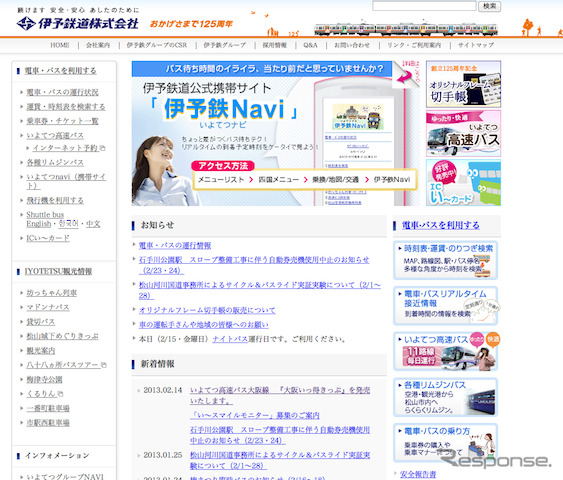The image size is (563, 480).
Task: Click 各種リムジンバス sidebar link
Action: click(55, 162)
